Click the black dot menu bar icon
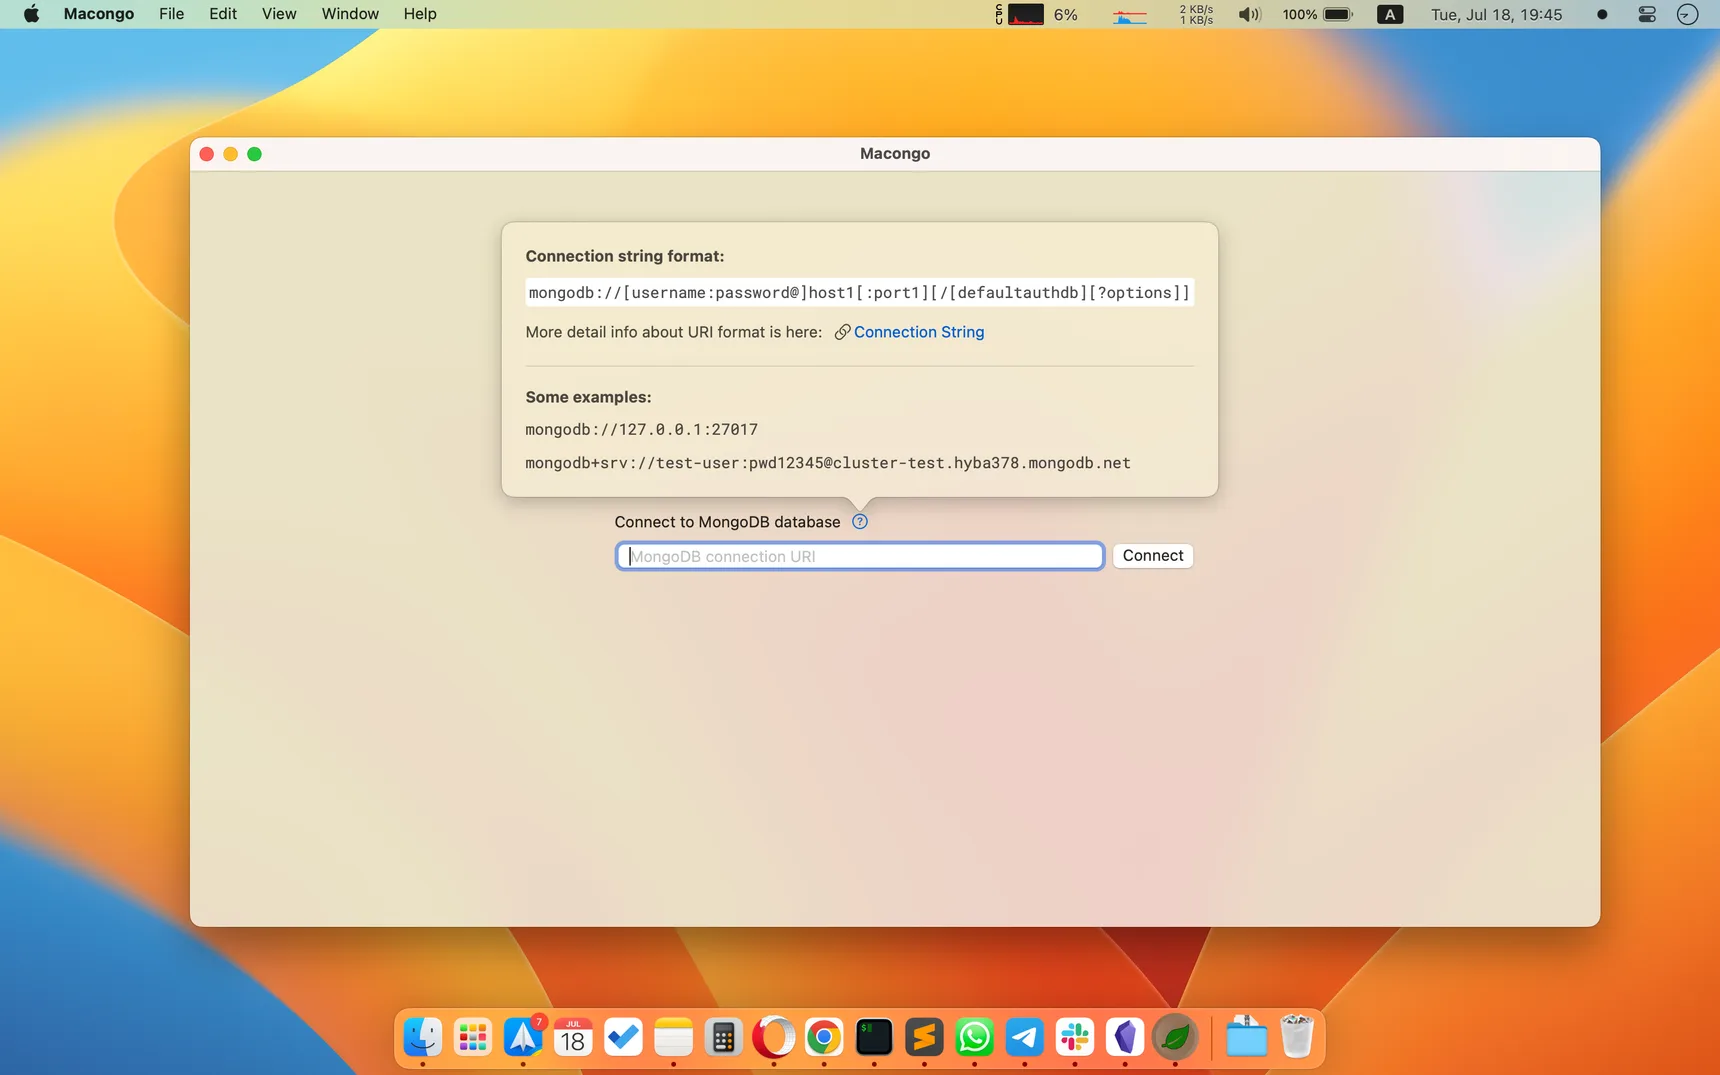Screen dimensions: 1720x1075 point(1602,14)
